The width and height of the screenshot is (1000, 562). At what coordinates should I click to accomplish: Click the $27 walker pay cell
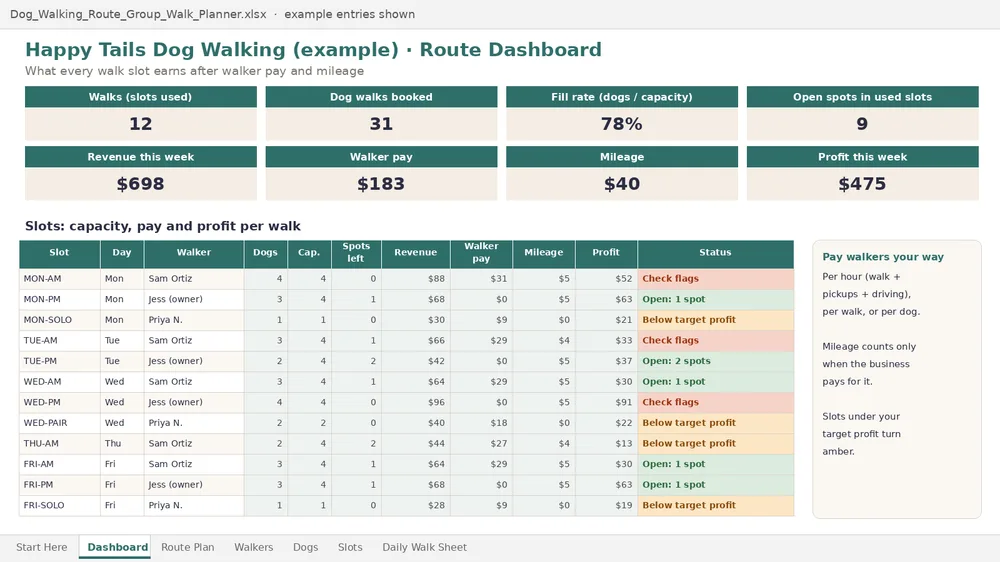[x=482, y=443]
